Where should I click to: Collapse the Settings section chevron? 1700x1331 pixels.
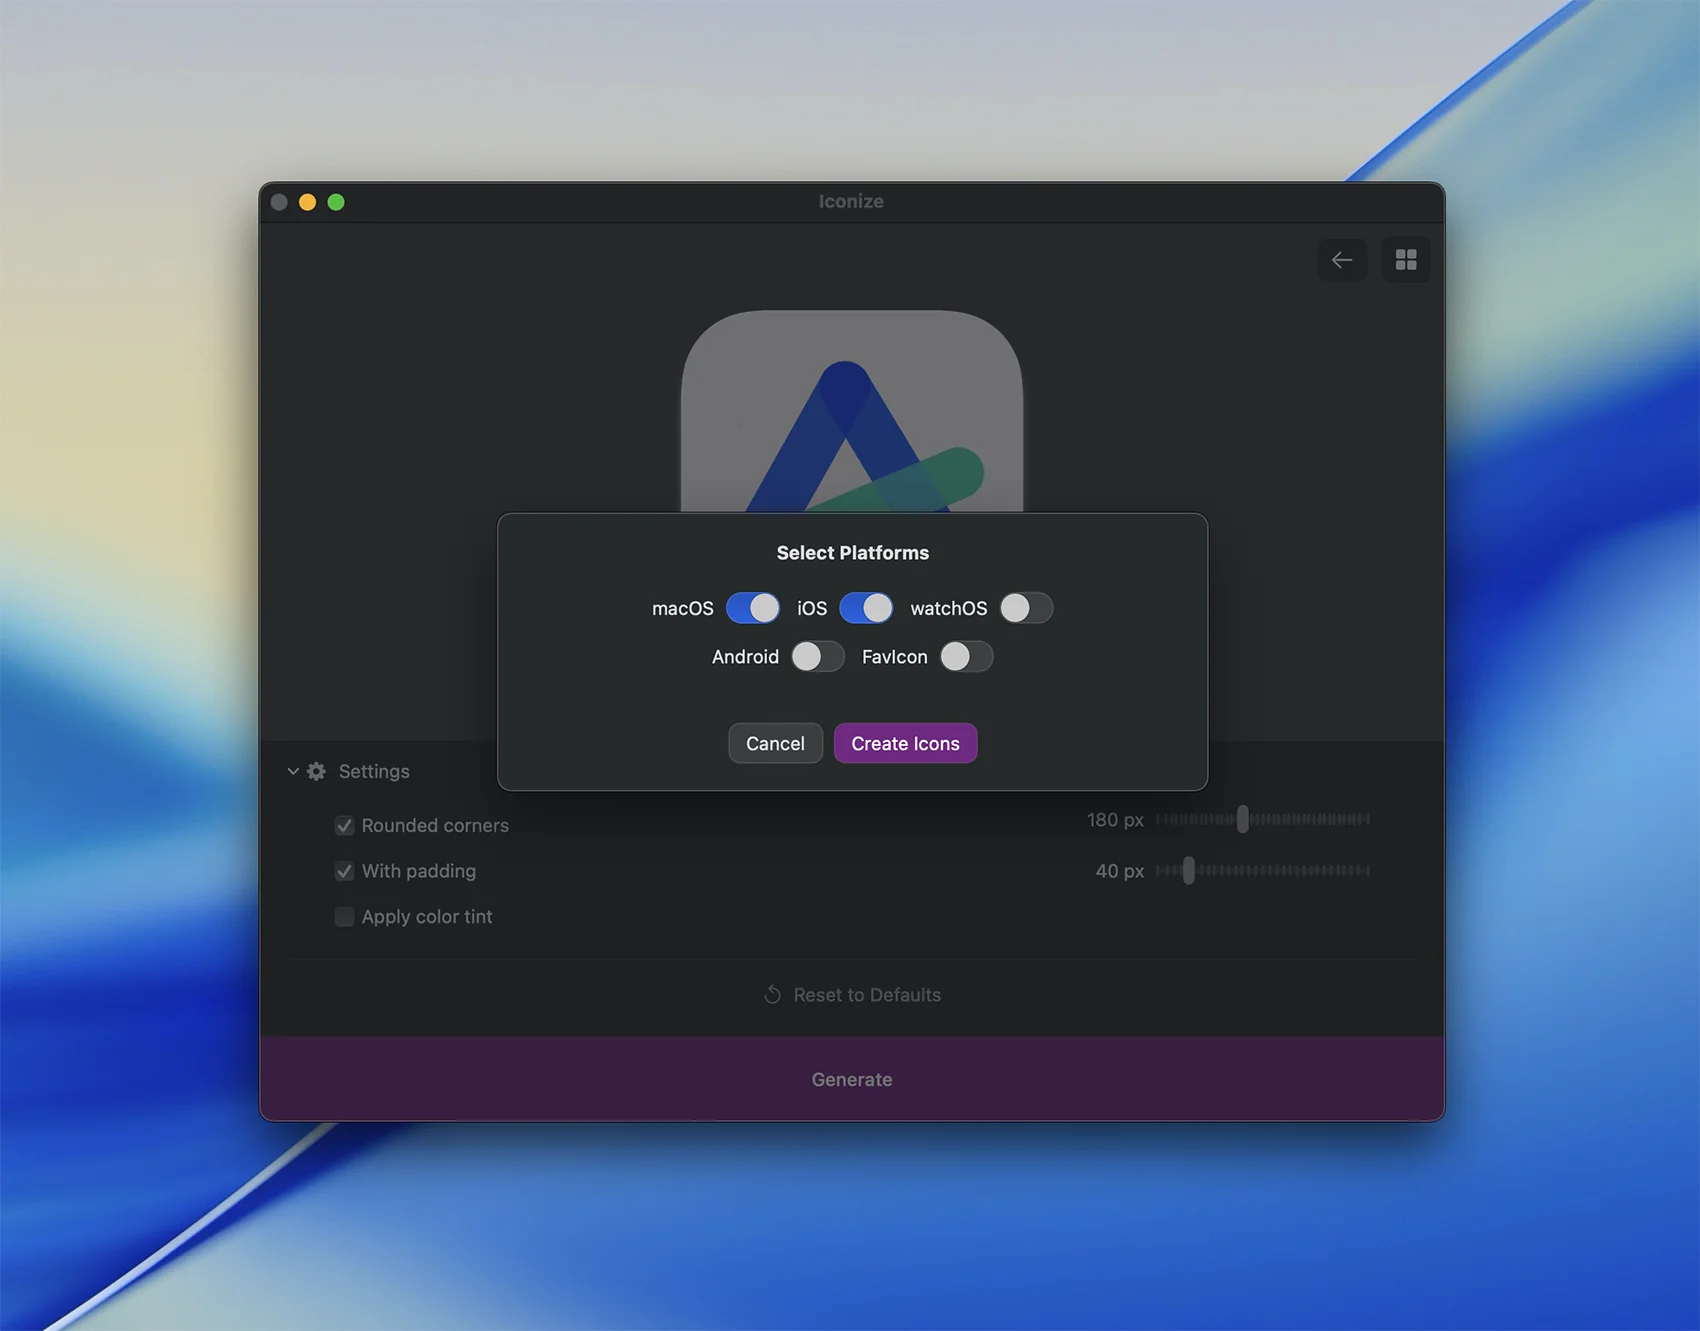293,771
